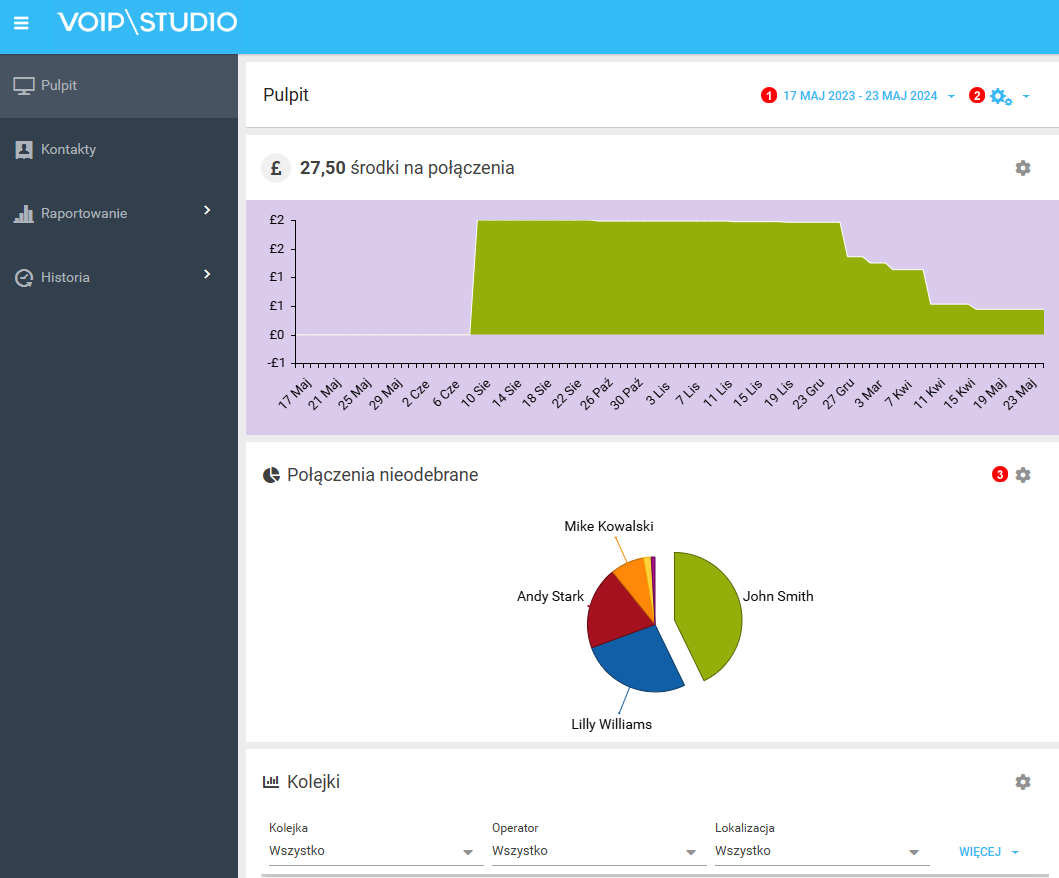Open the Lokalizacja filter dropdown
This screenshot has width=1059, height=878.
click(913, 852)
